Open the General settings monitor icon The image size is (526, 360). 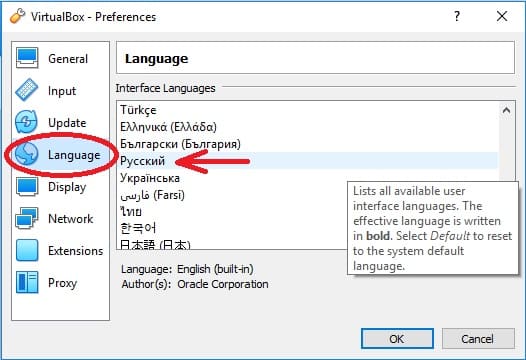pos(27,58)
